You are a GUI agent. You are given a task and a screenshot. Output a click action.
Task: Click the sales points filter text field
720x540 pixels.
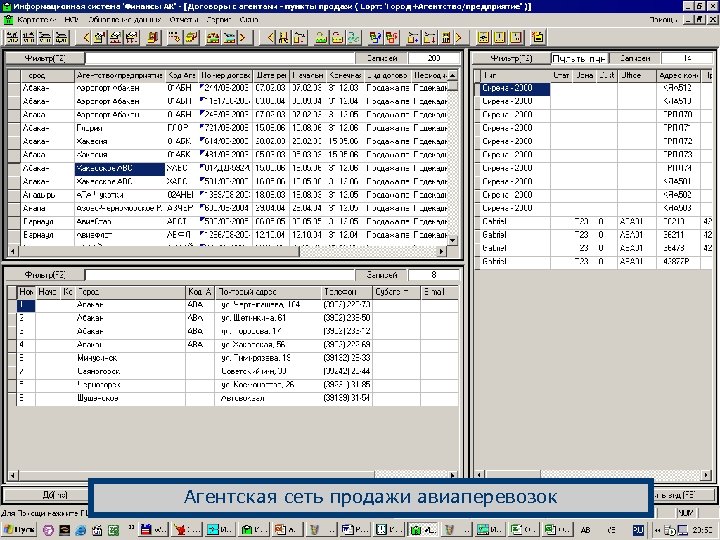coord(220,275)
